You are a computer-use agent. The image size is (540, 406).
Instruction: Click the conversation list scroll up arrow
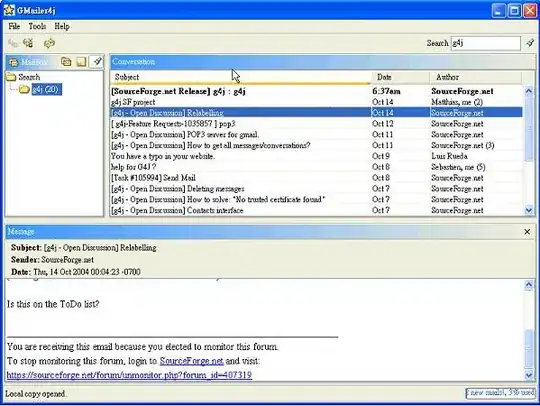[529, 91]
